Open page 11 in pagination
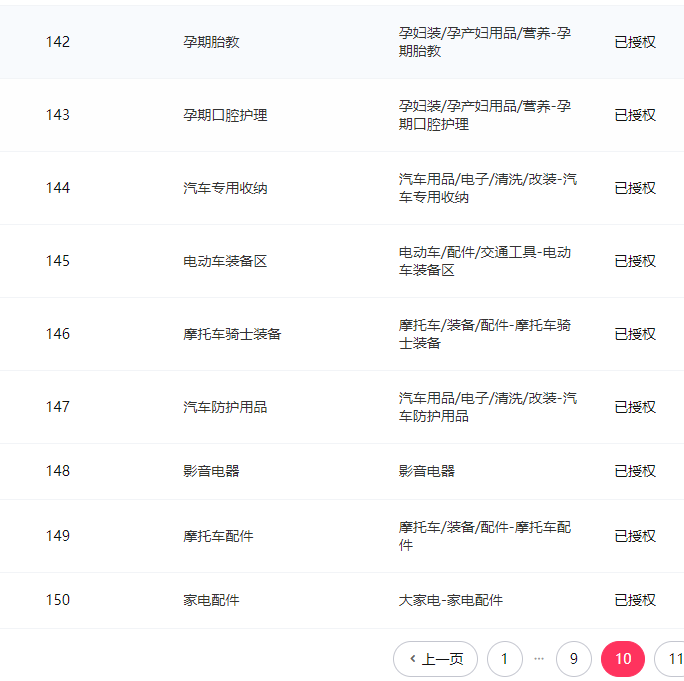The height and width of the screenshot is (681, 684). pyautogui.click(x=673, y=659)
